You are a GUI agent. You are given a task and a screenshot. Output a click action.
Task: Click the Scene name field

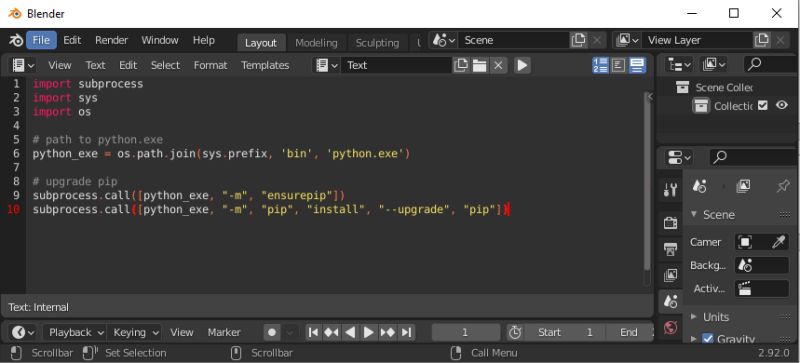513,40
